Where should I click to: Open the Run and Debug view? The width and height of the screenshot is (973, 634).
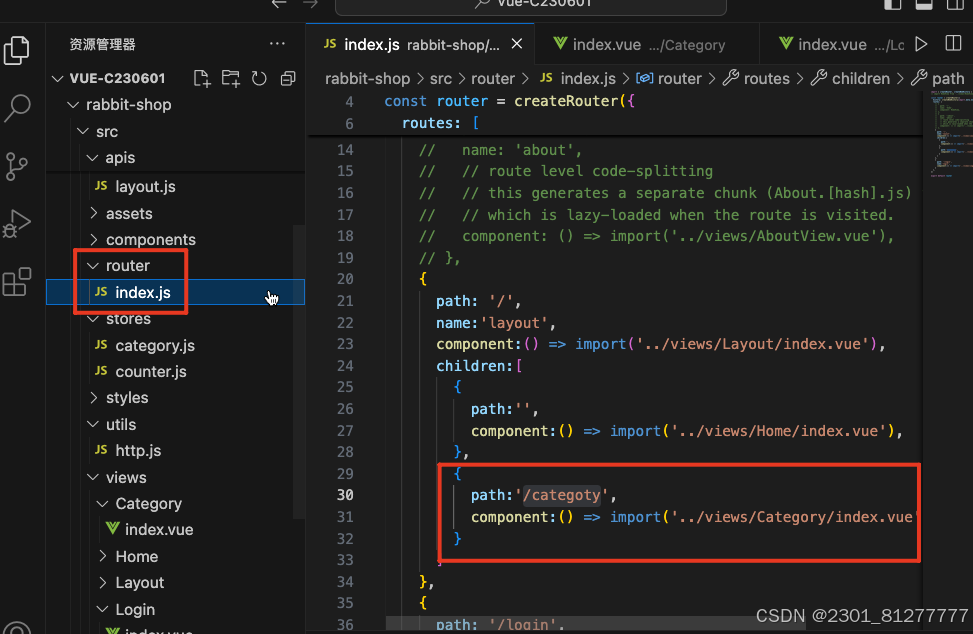tap(17, 224)
